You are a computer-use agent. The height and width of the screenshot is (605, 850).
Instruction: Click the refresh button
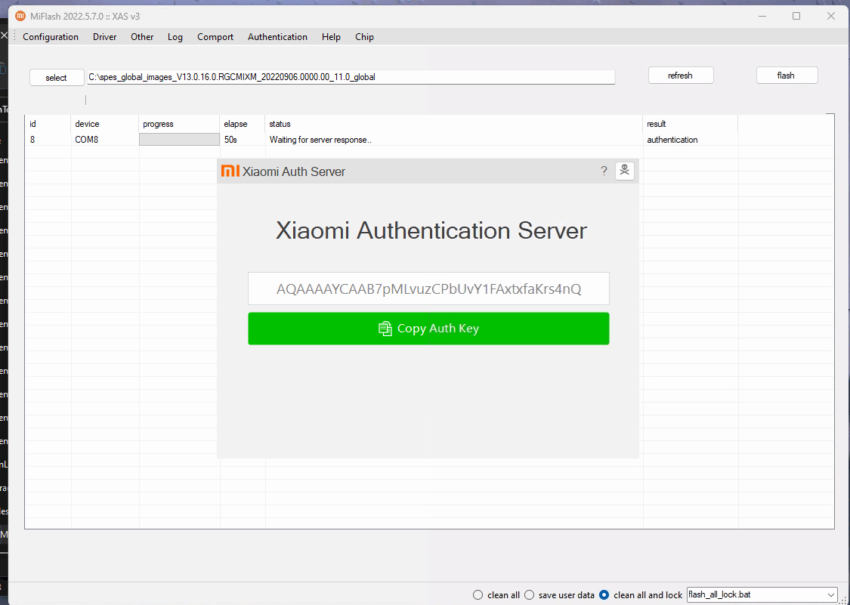[680, 75]
